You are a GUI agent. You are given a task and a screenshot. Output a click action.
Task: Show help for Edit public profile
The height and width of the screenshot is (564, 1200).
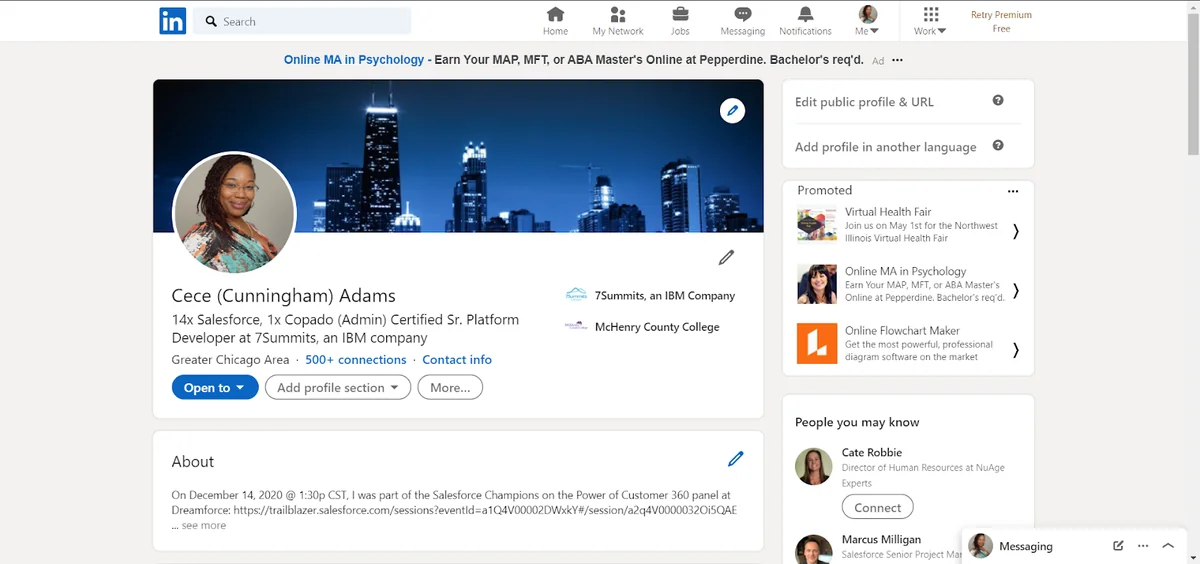tap(998, 100)
